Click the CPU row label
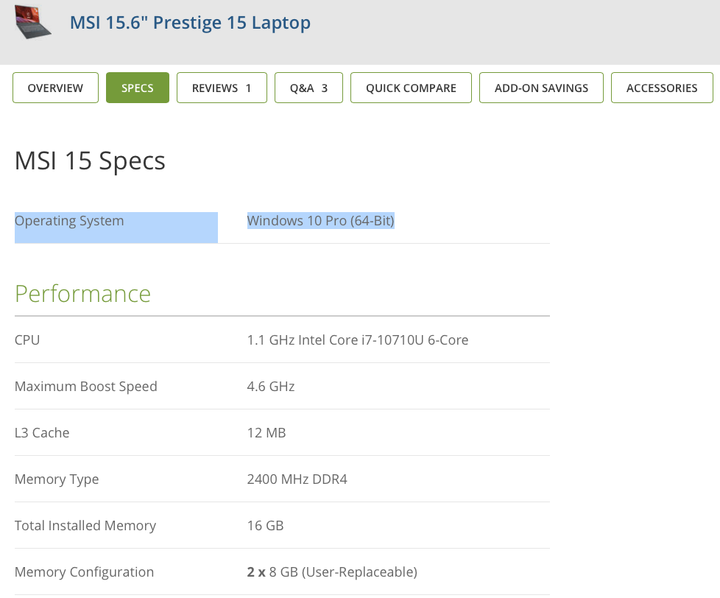The width and height of the screenshot is (720, 598). (27, 340)
